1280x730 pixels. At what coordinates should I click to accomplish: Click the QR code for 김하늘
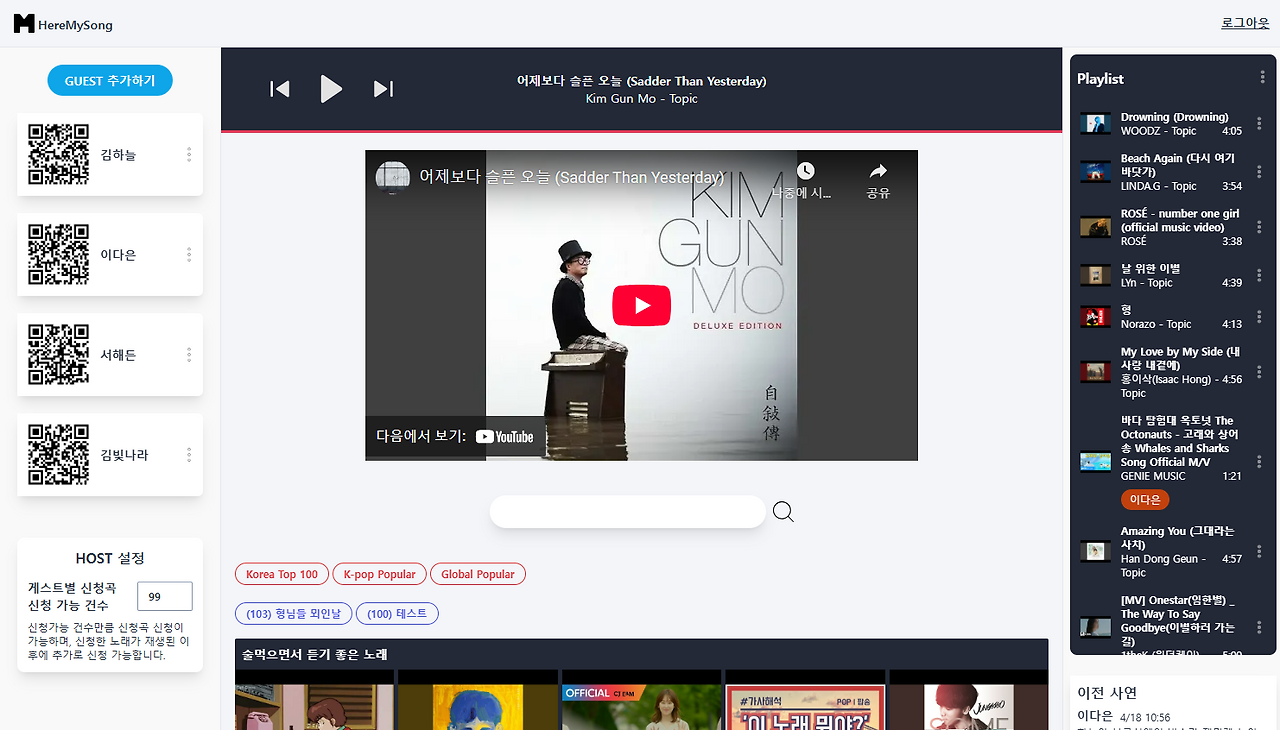[58, 154]
